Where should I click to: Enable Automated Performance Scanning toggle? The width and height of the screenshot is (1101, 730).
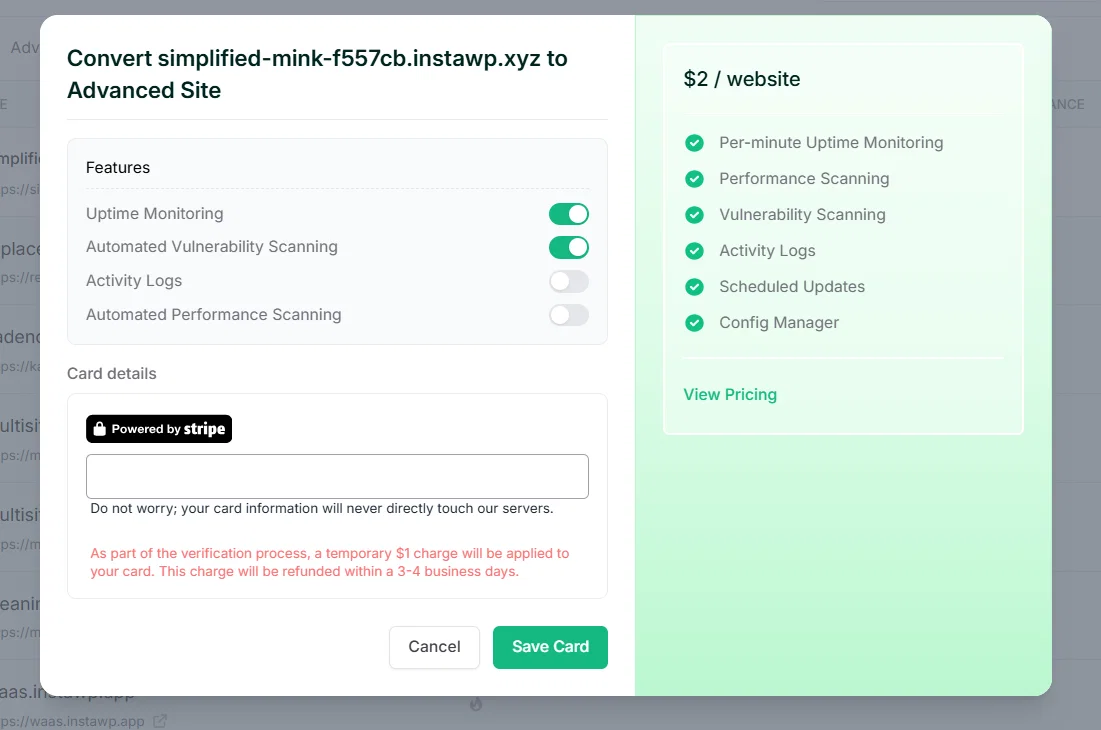coord(569,315)
